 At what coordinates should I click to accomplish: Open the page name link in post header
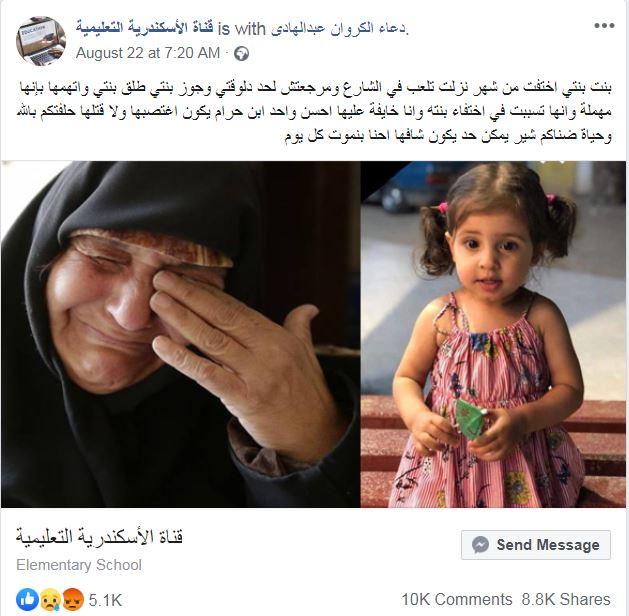[x=145, y=28]
